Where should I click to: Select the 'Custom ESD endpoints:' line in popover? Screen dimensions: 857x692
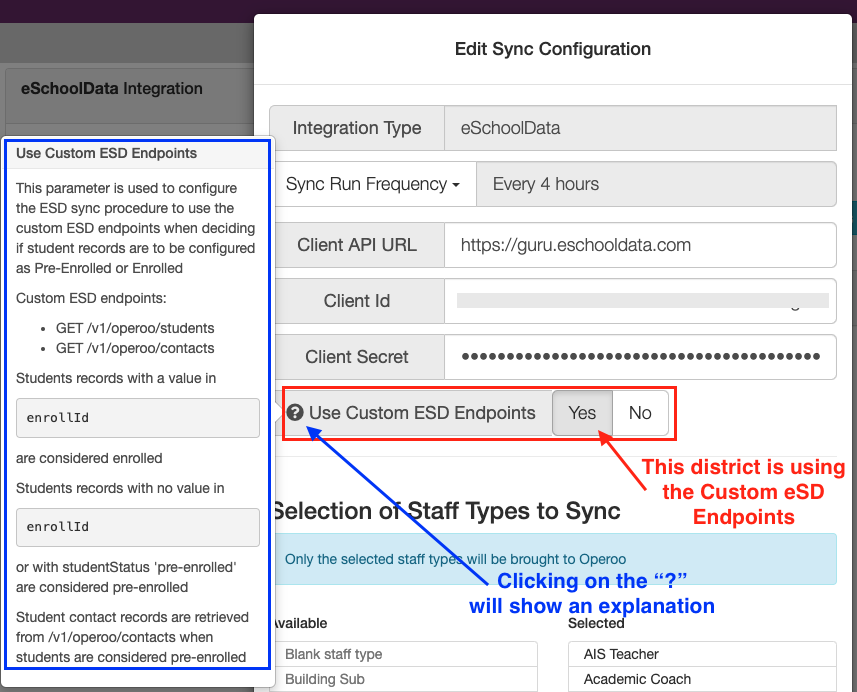(x=91, y=298)
